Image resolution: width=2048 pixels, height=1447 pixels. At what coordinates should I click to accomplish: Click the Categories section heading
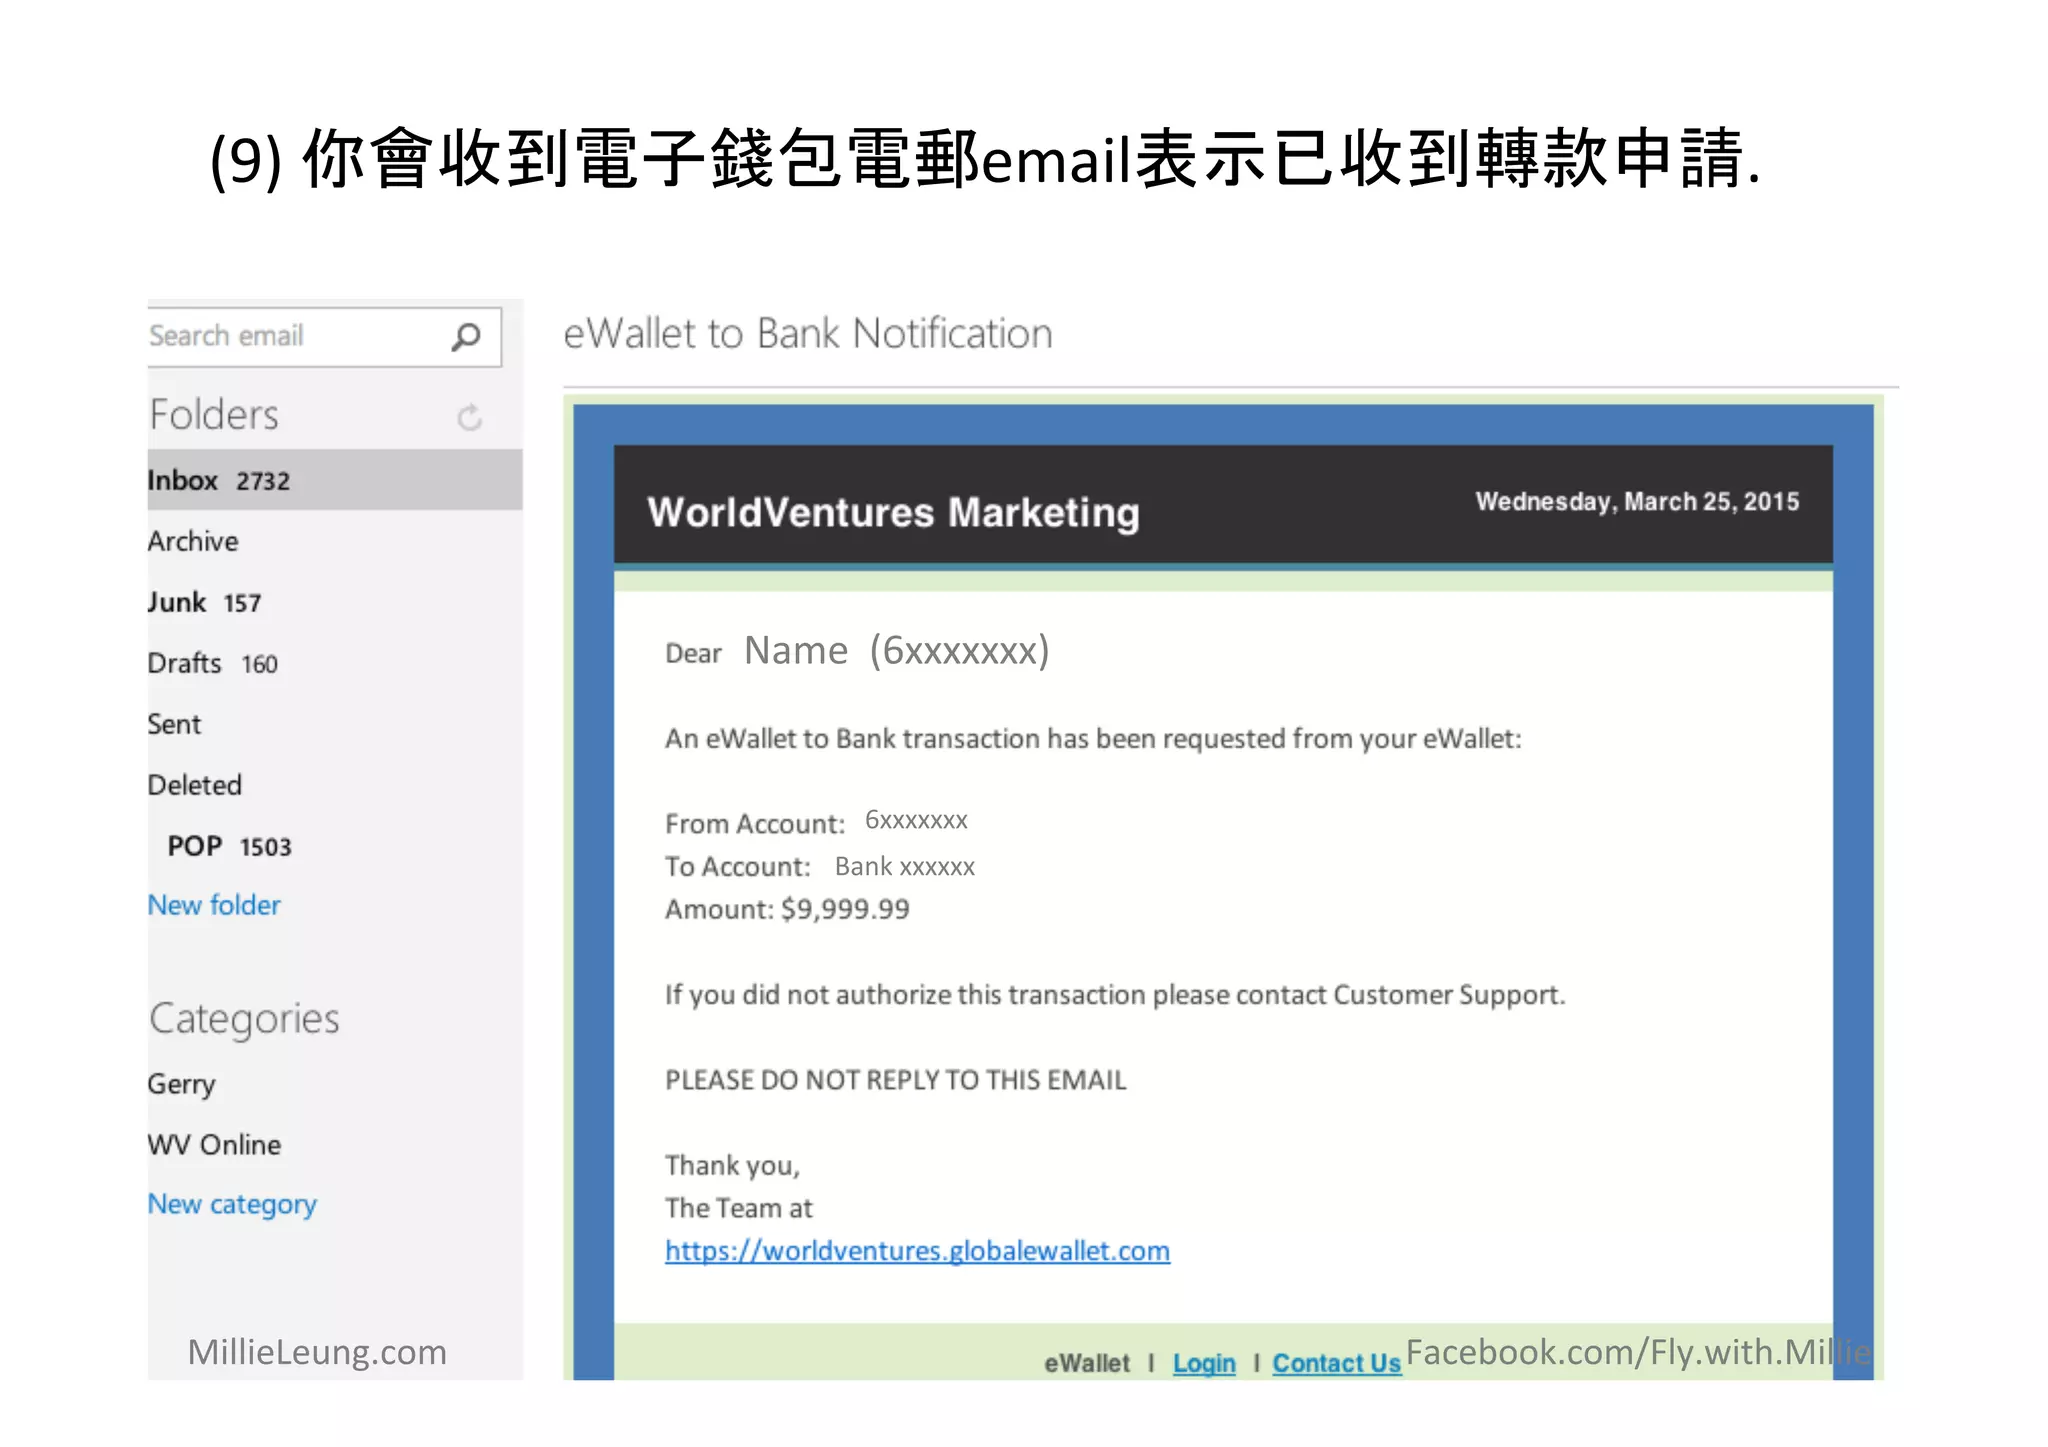[x=244, y=1018]
